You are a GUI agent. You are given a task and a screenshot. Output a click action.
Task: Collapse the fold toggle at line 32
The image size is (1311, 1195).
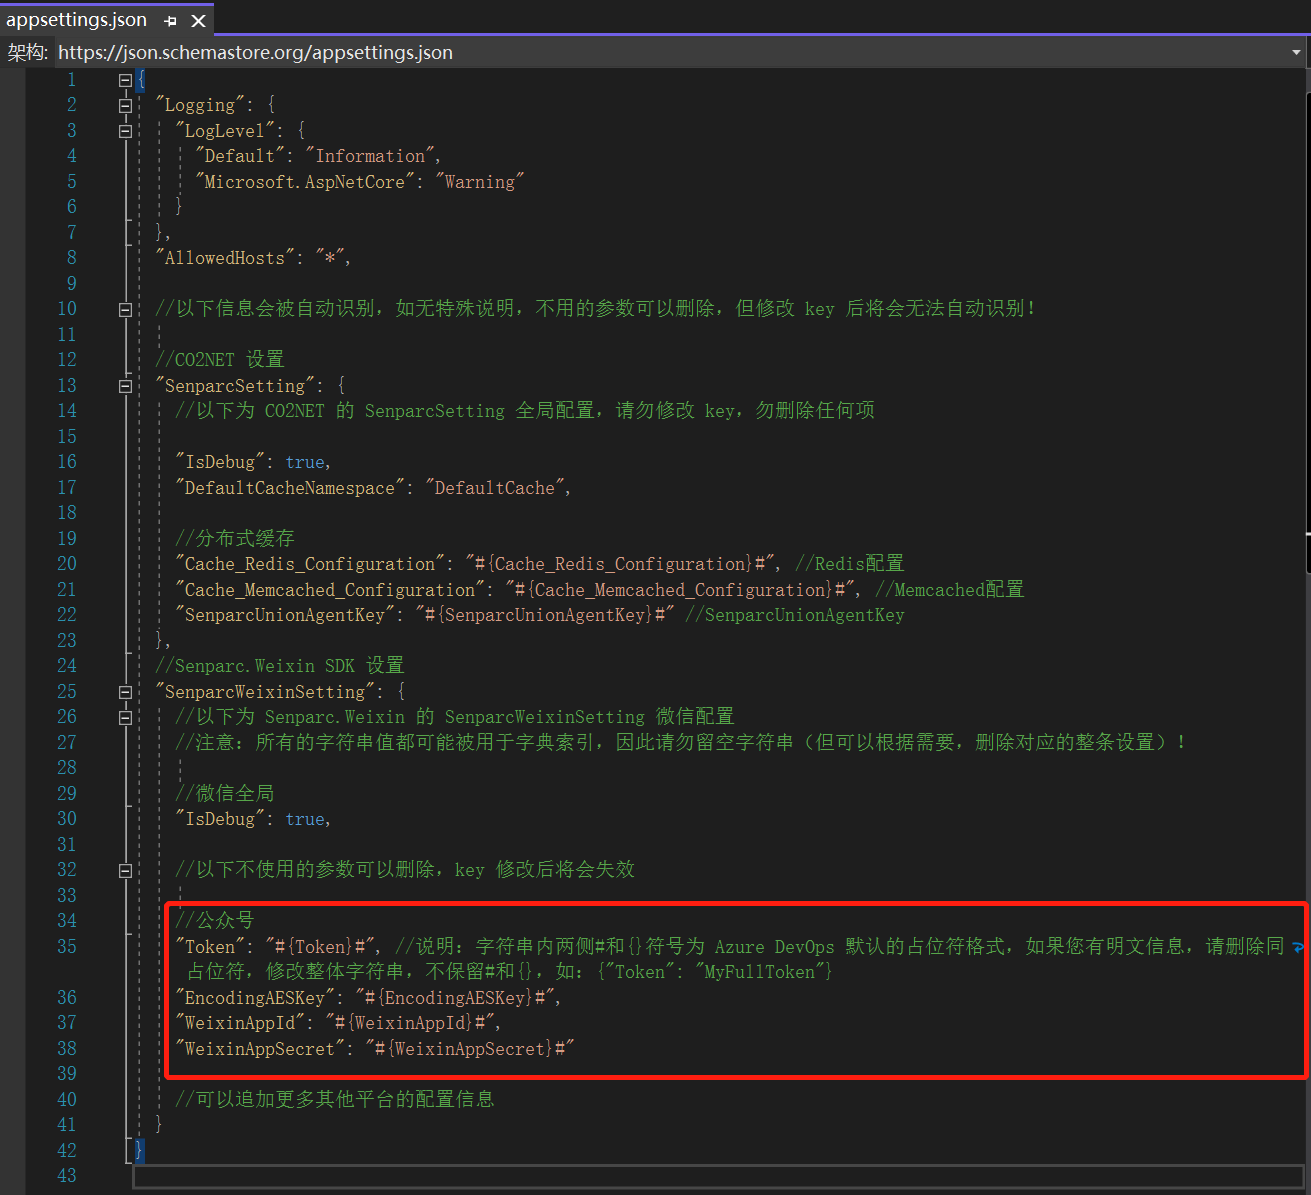click(125, 870)
